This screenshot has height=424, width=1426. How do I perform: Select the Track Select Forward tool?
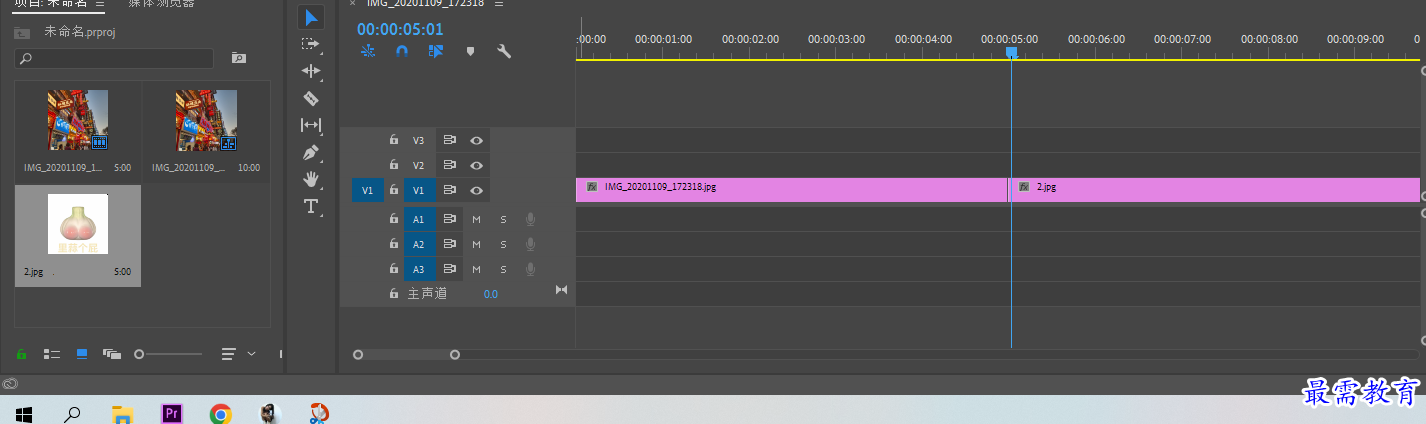click(311, 44)
